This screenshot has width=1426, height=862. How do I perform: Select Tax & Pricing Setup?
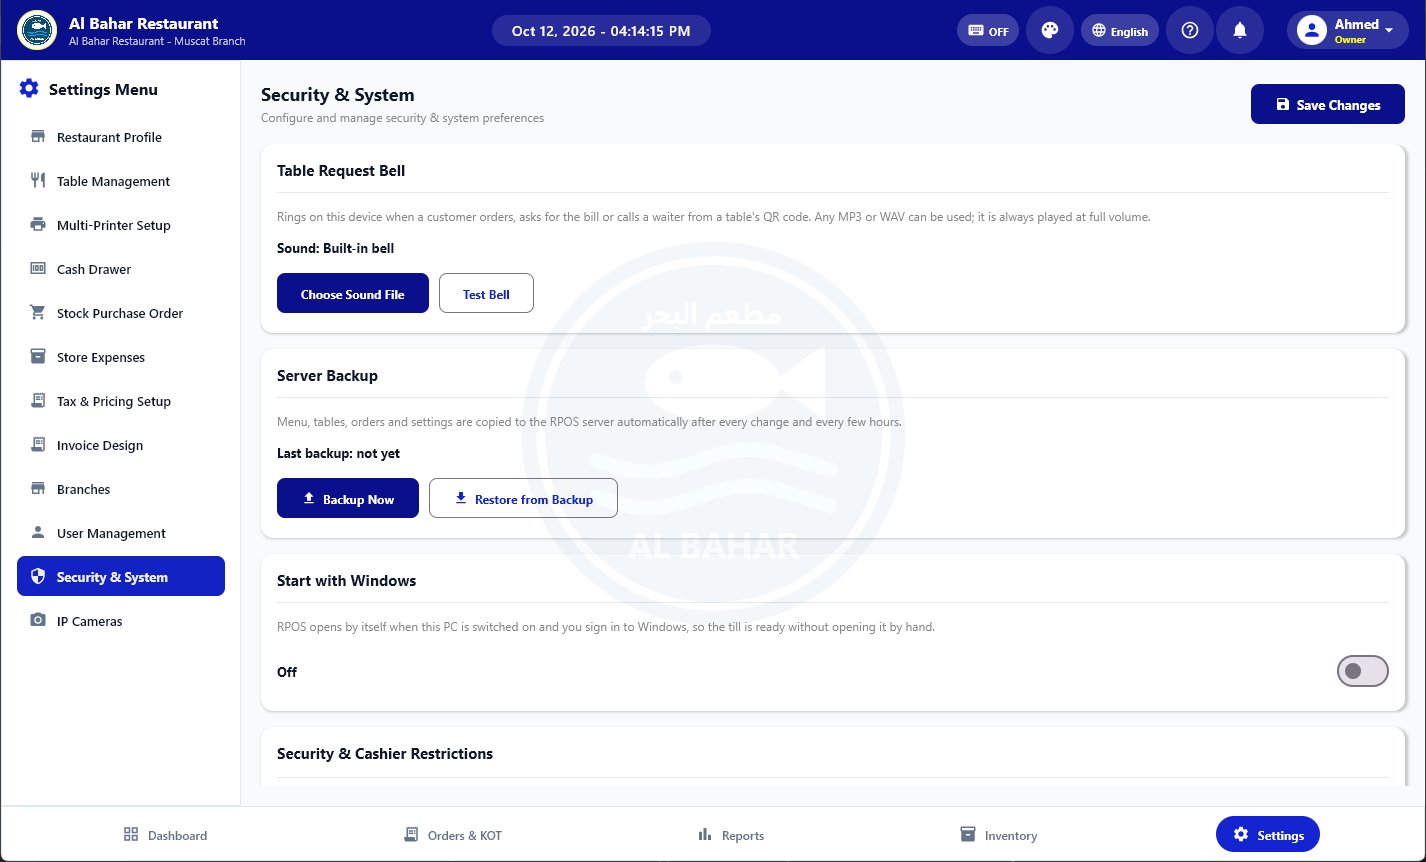[x=121, y=401]
